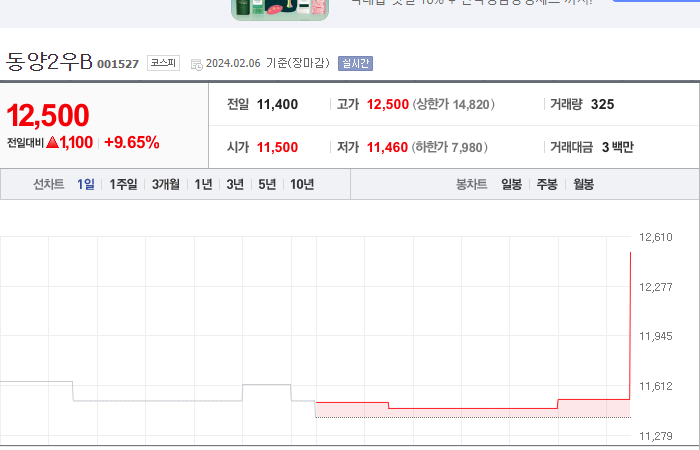Click the 하한가 7,980 text
This screenshot has width=700, height=450.
[450, 147]
